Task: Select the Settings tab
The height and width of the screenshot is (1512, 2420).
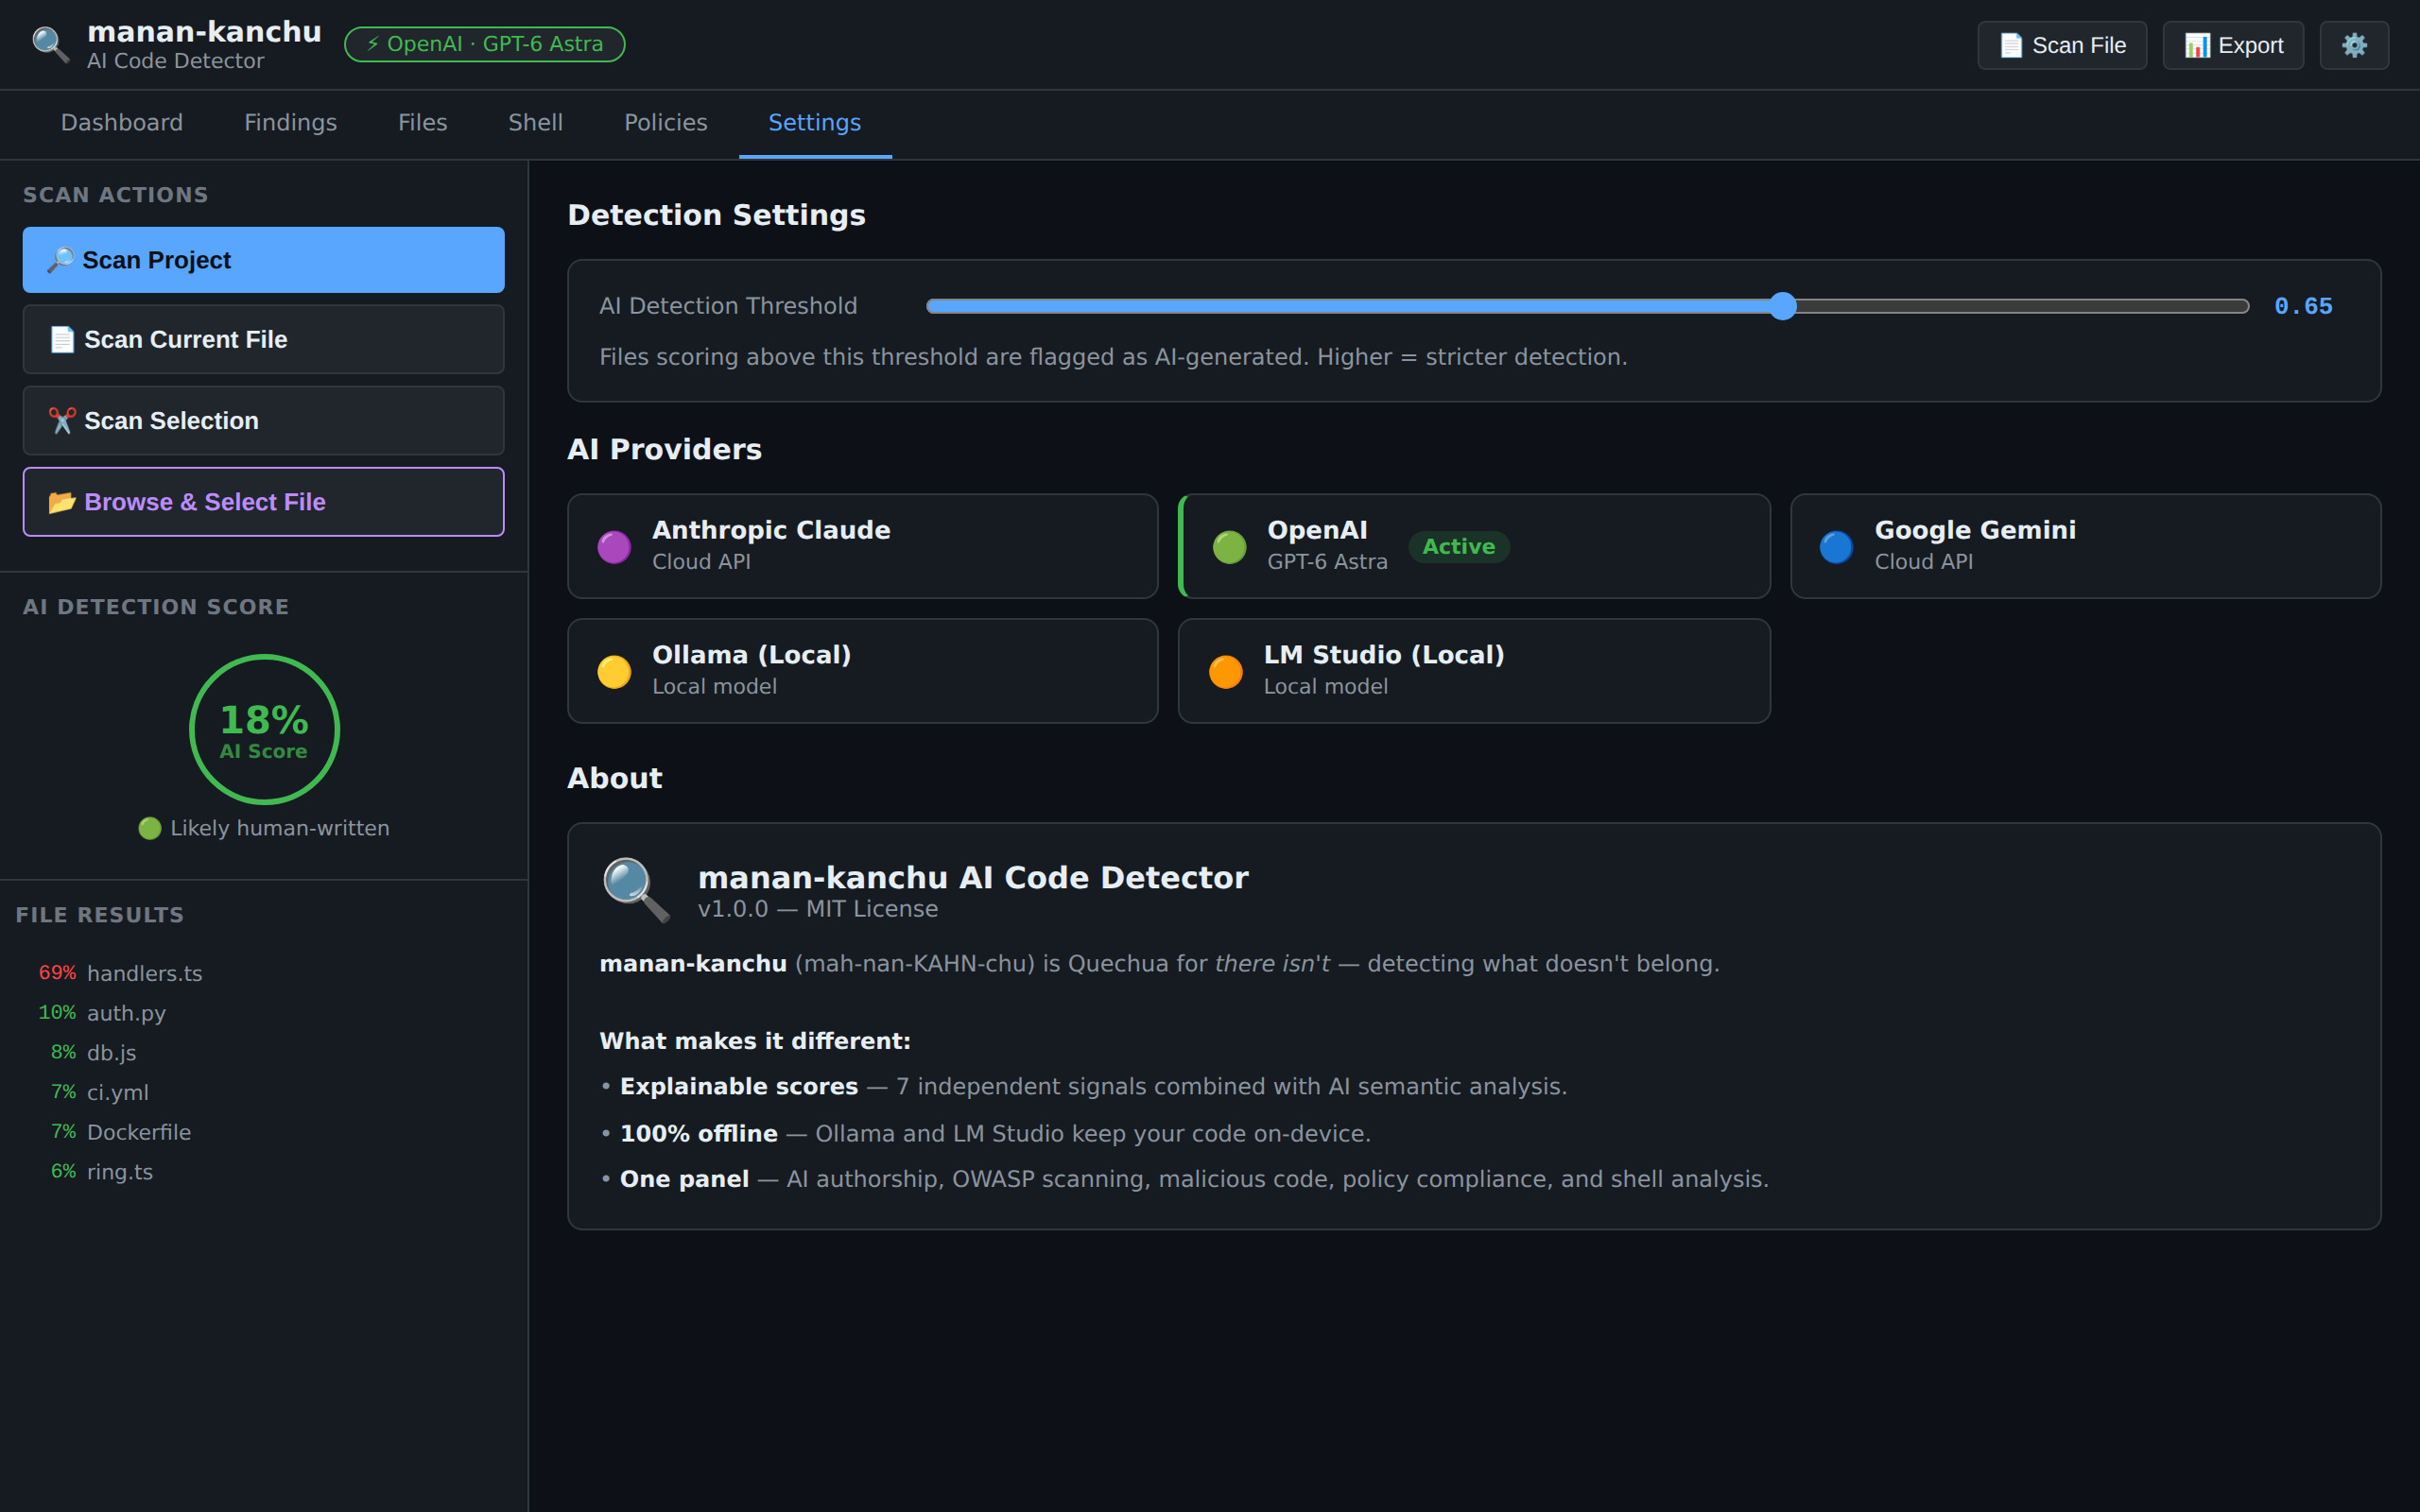Action: [815, 123]
